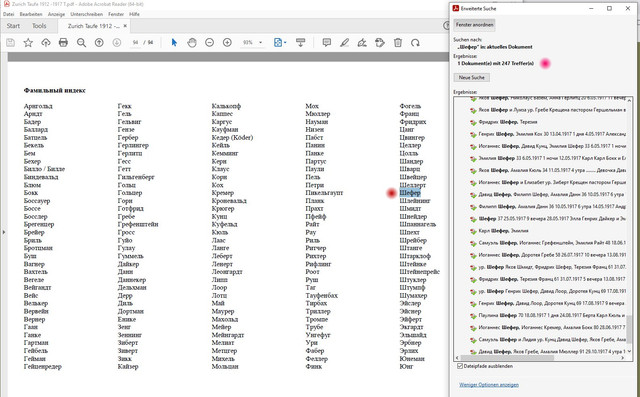Click the scrolling mode toolbar icon
The width and height of the screenshot is (640, 397).
[x=301, y=42]
